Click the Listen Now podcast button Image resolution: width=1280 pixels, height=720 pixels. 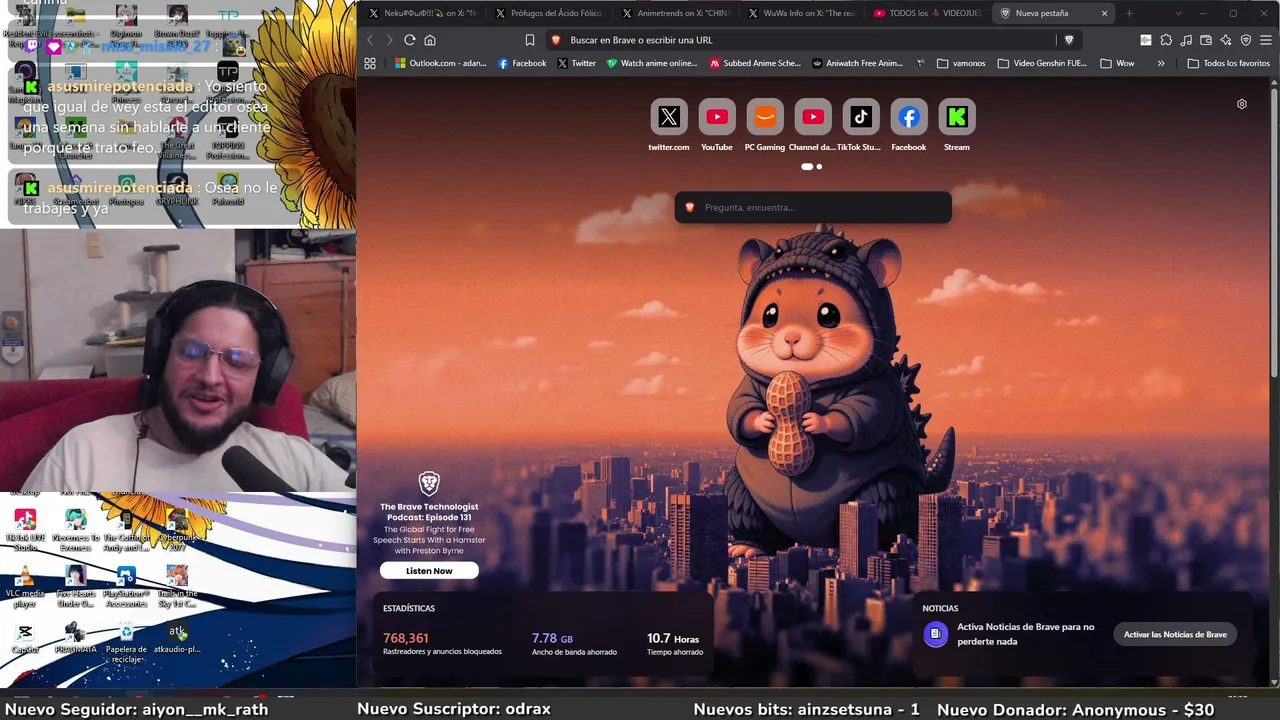(429, 571)
